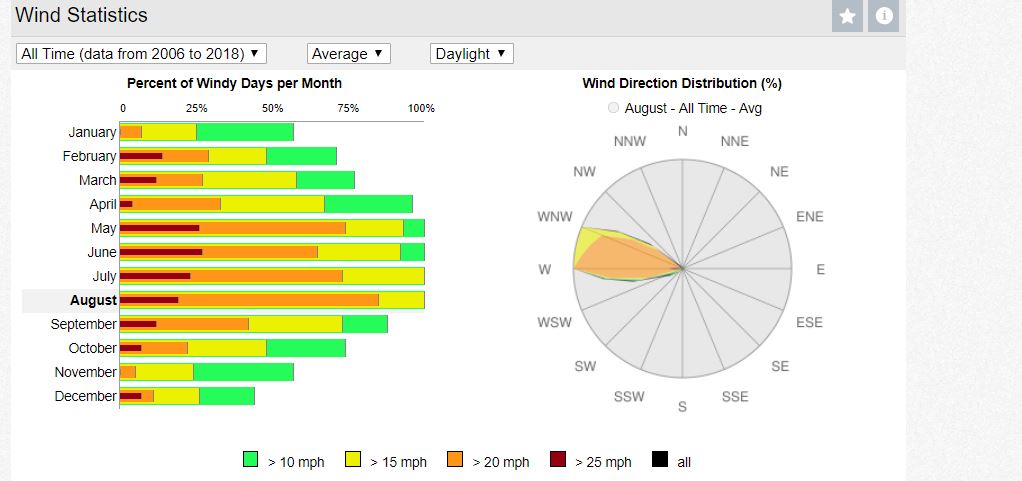This screenshot has height=481, width=1022.
Task: Click the dark red segment of June's bar
Action: 161,252
